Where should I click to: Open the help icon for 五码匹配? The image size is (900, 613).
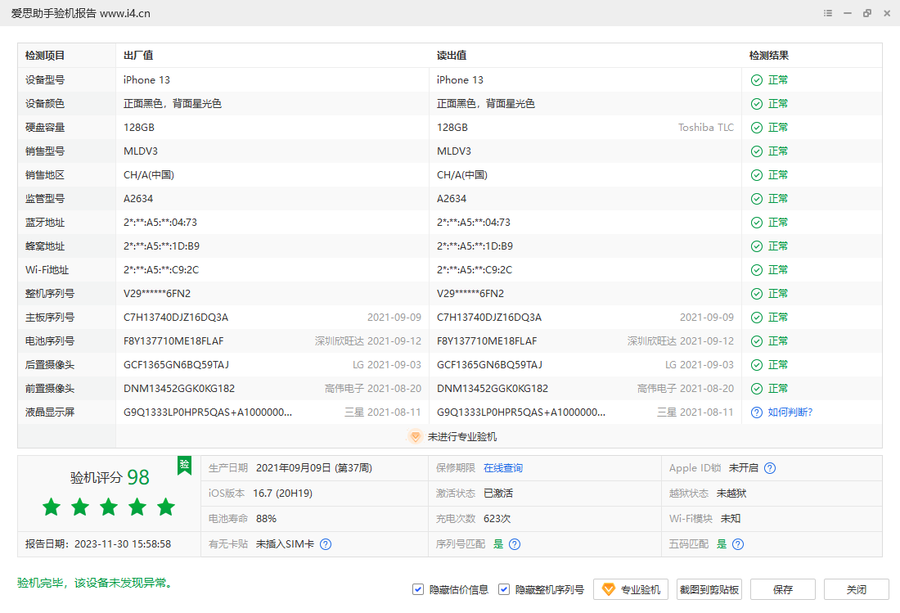[x=738, y=544]
